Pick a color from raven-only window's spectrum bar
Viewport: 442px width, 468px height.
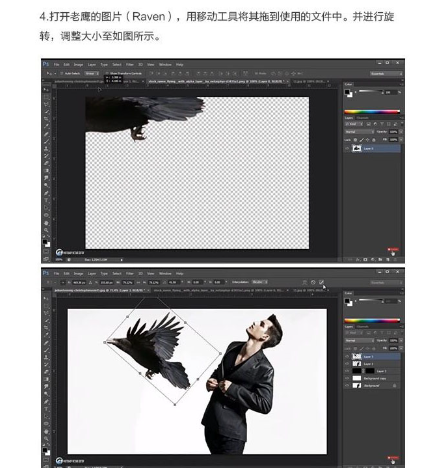click(372, 112)
